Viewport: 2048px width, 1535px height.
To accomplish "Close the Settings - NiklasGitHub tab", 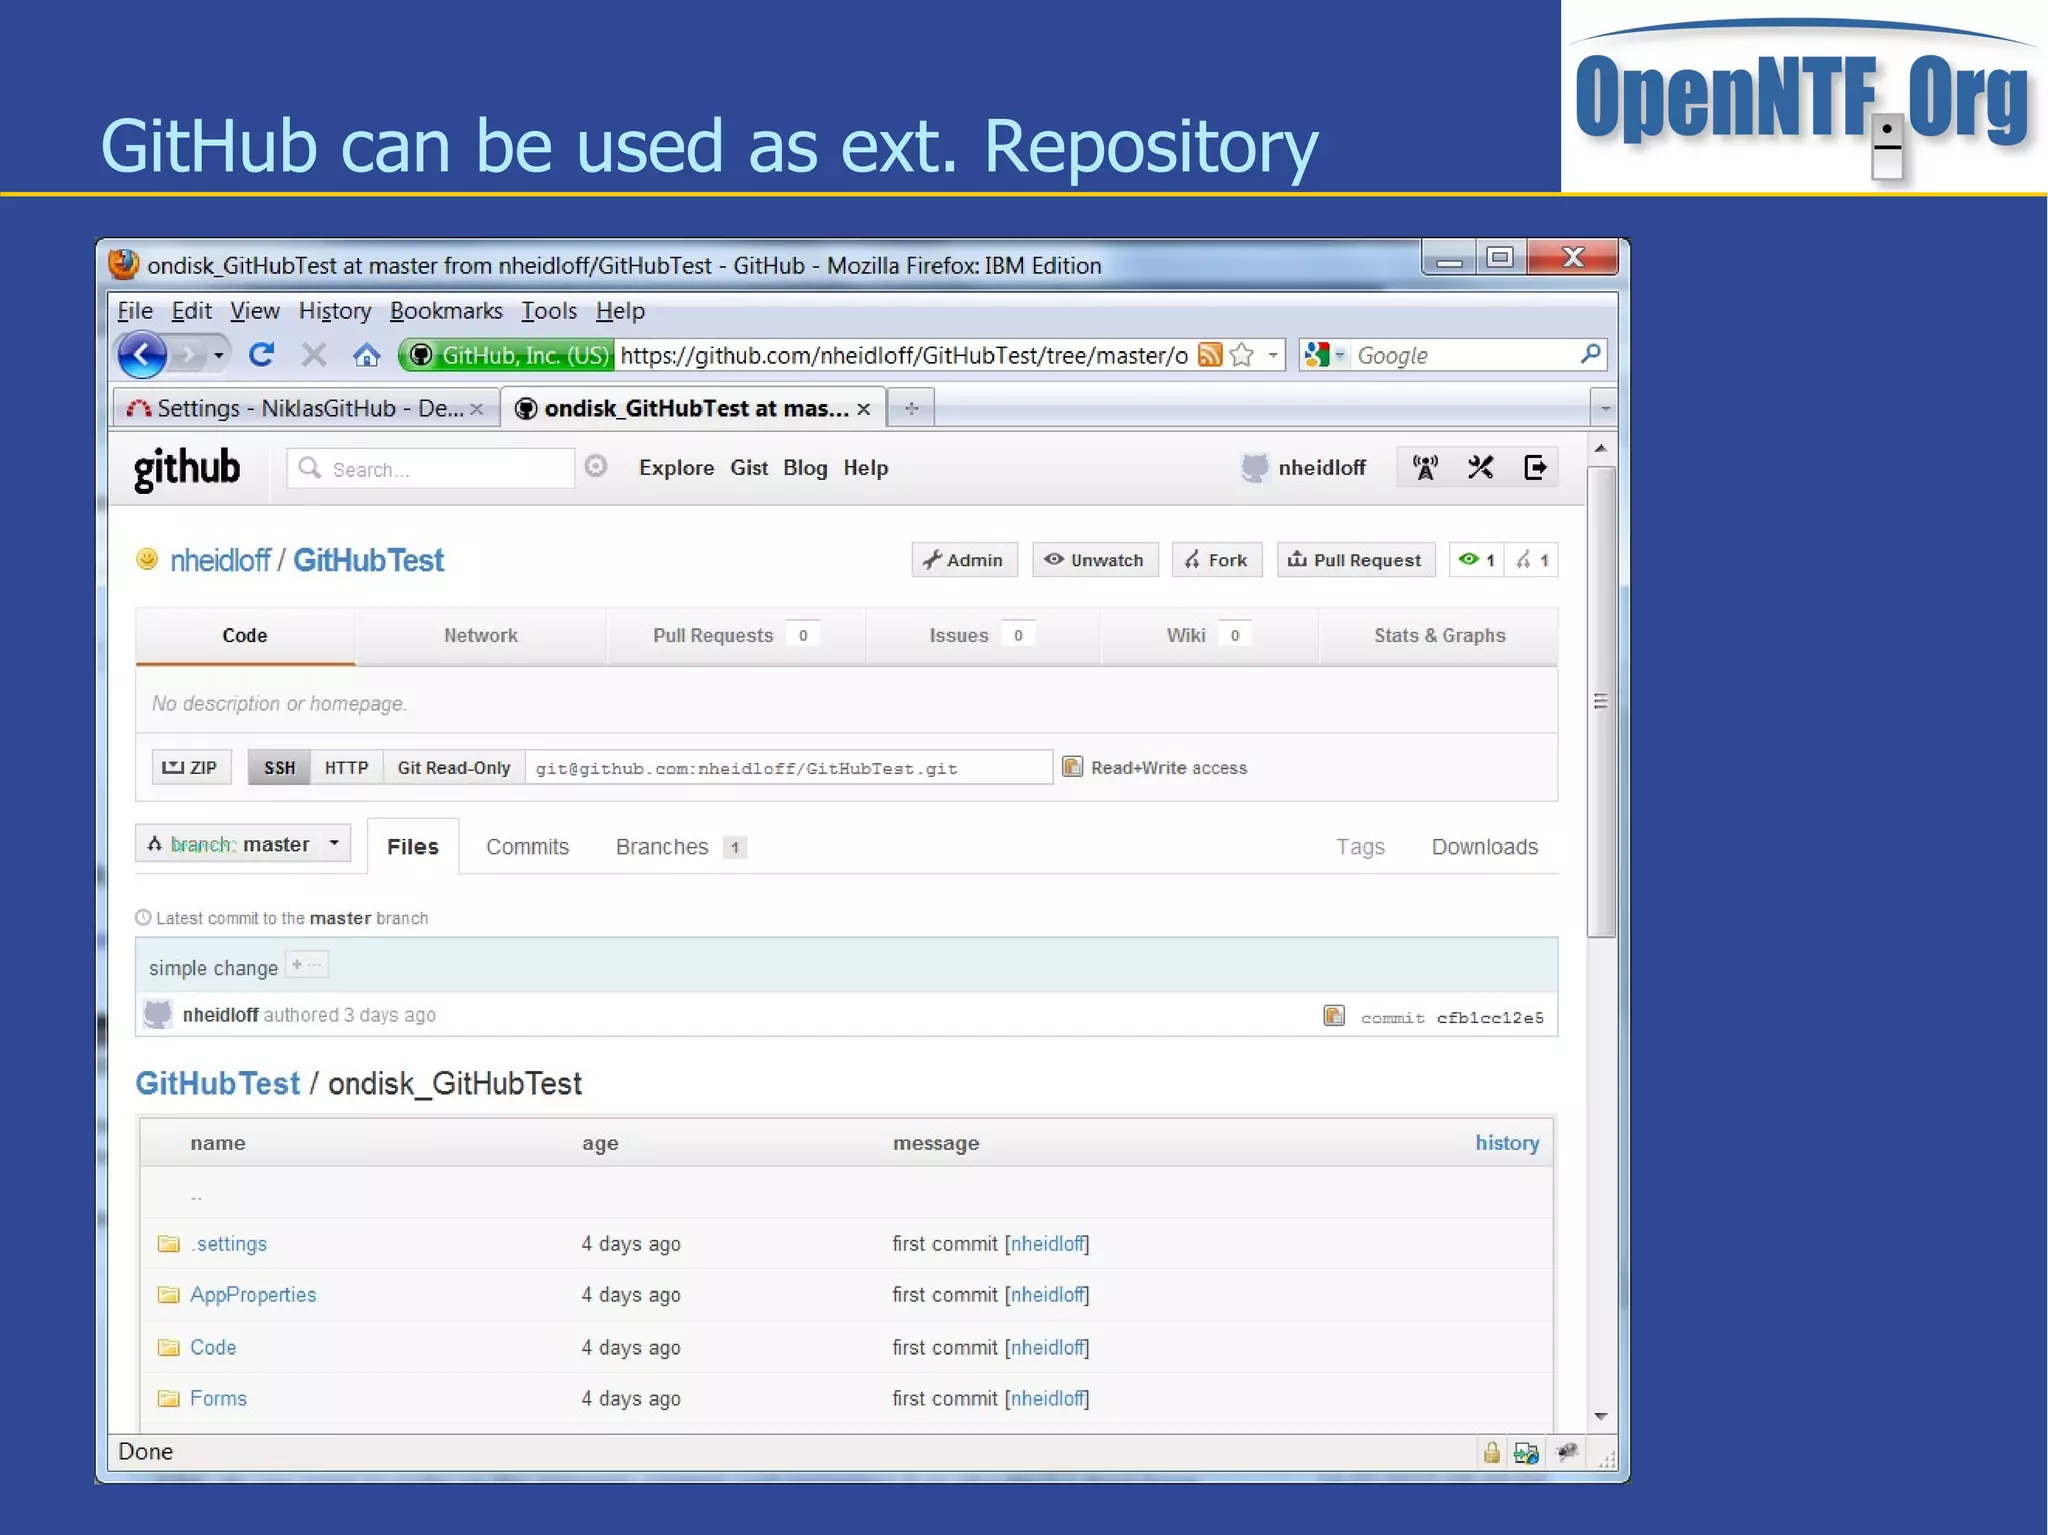I will coord(477,409).
